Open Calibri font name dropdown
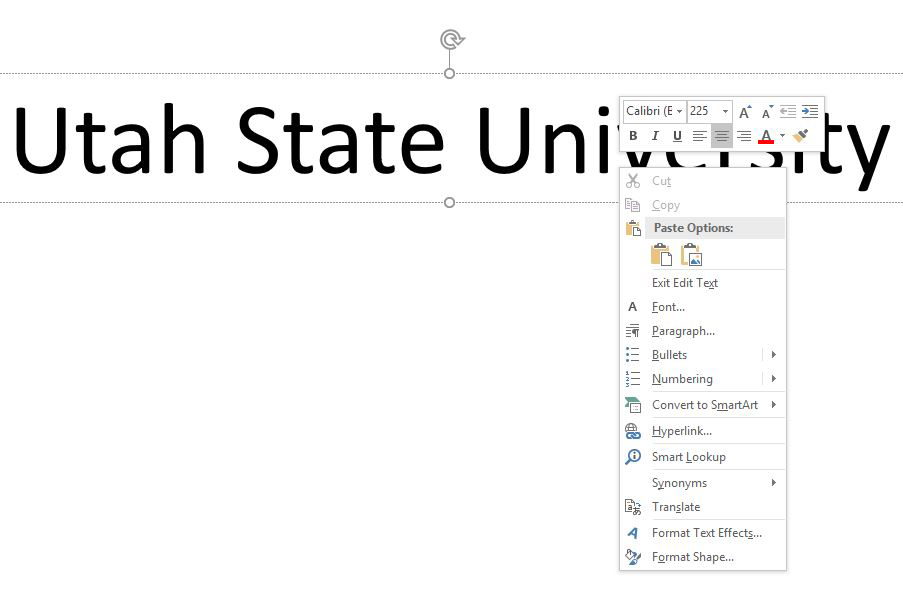 [x=680, y=111]
